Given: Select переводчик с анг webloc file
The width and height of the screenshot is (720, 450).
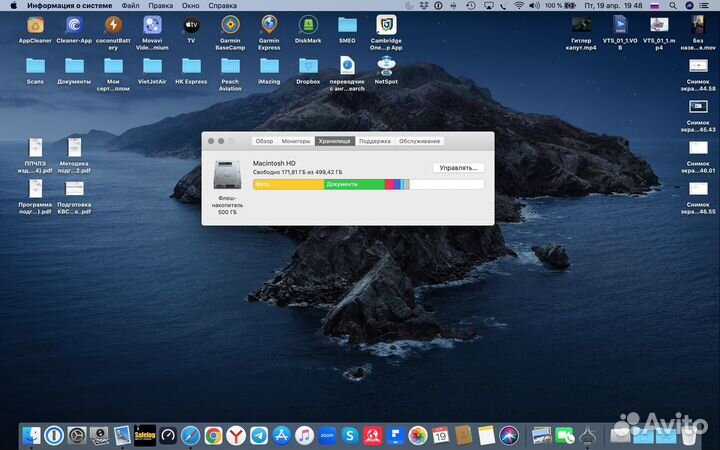Looking at the screenshot, I should coord(347,66).
